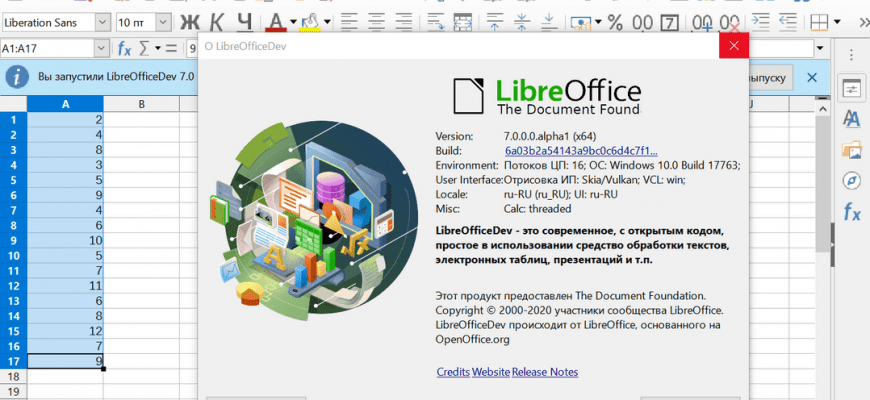Center cell text horizontally
This screenshot has height=400, width=870.
377,22
